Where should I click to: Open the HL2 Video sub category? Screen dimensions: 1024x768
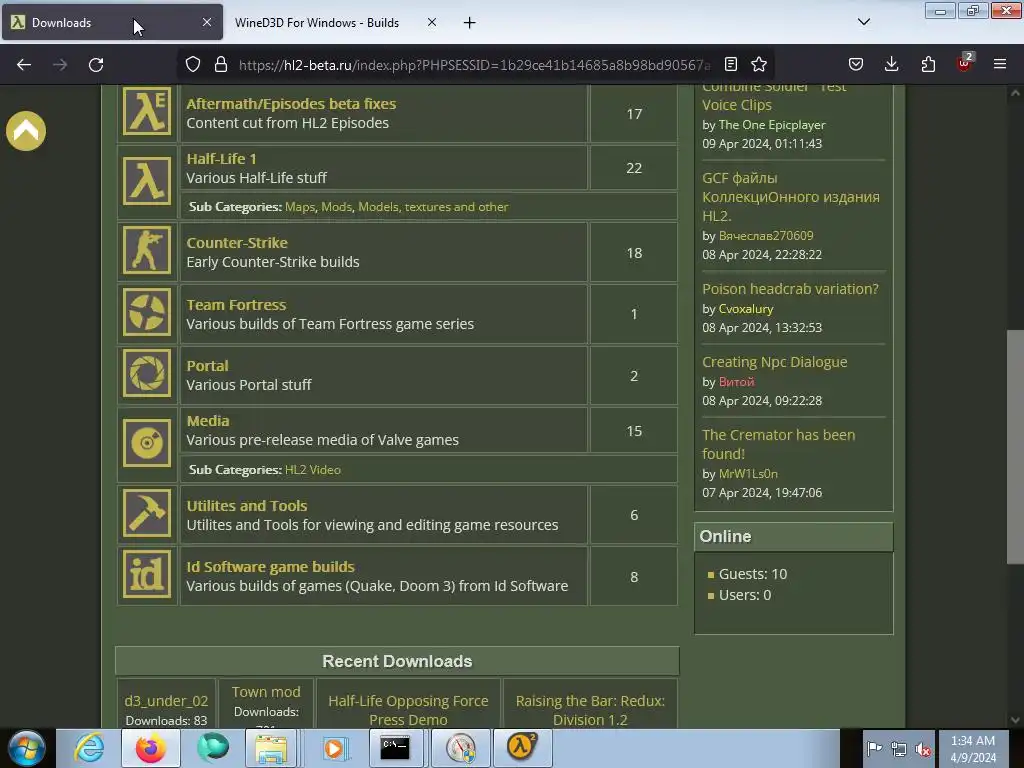(313, 470)
